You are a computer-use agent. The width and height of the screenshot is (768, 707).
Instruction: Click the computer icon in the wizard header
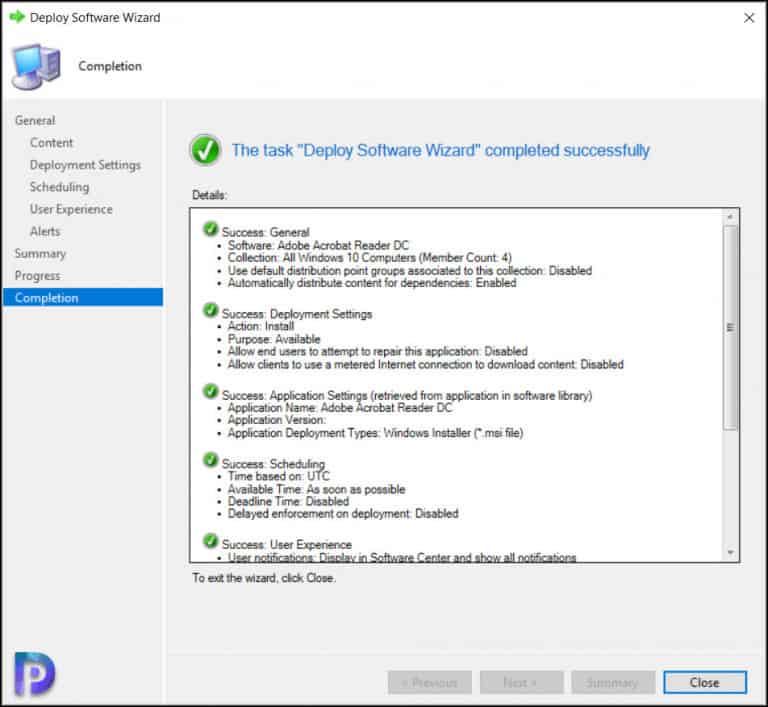(36, 67)
